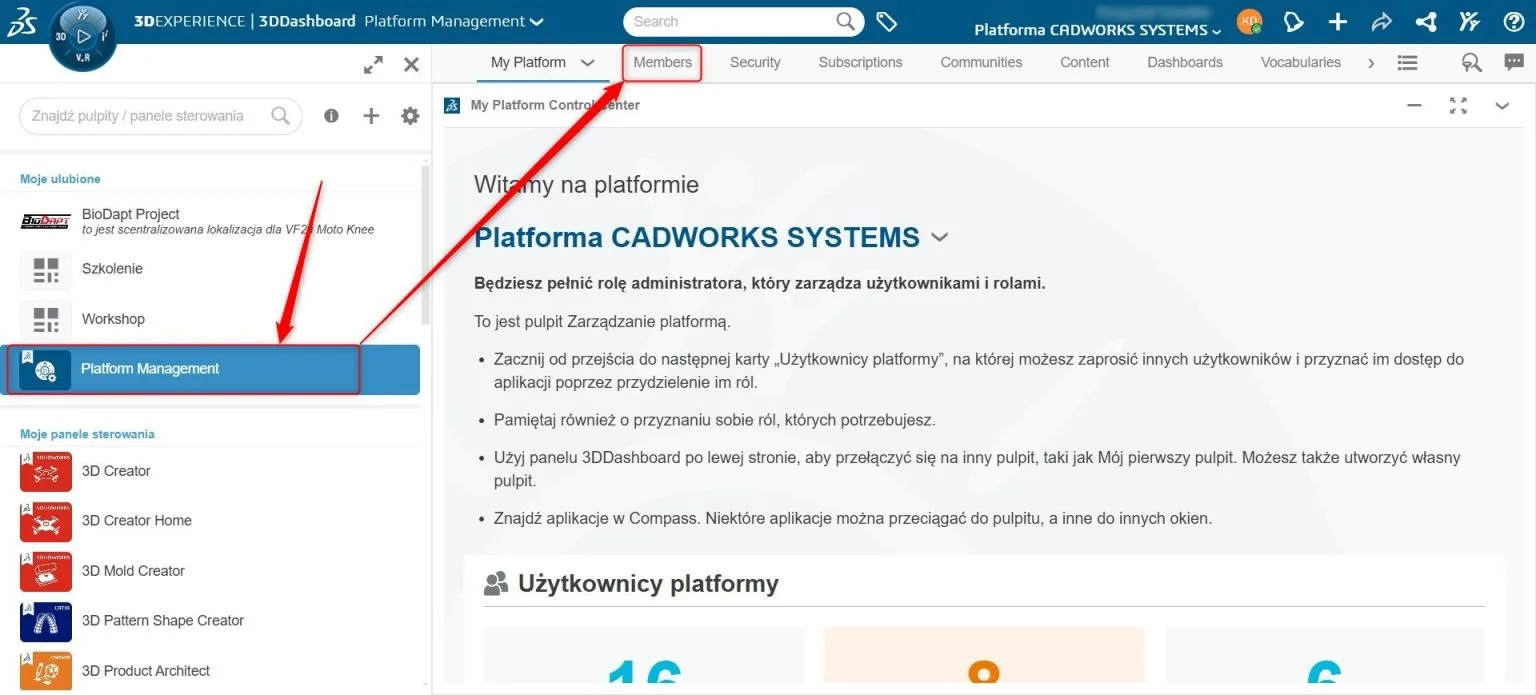Click Moje panele sterowania section header

87,434
